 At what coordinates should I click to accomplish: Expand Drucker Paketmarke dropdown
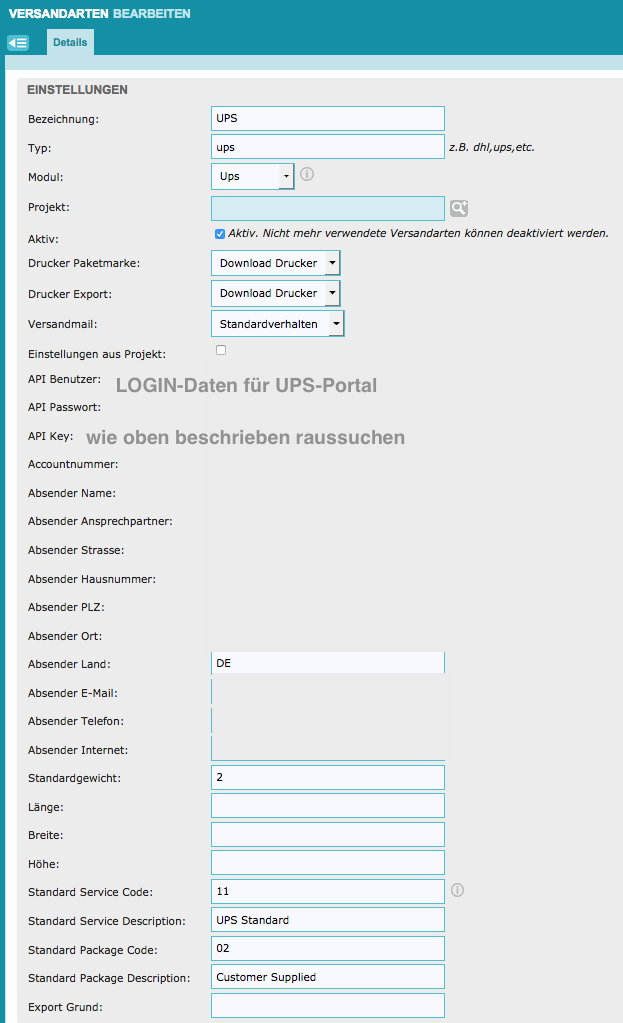(276, 263)
